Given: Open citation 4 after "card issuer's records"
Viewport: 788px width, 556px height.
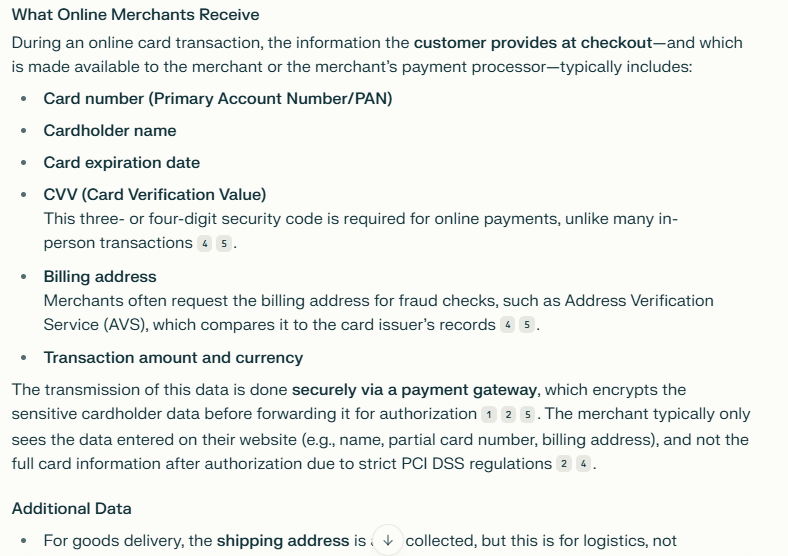Looking at the screenshot, I should (x=508, y=325).
